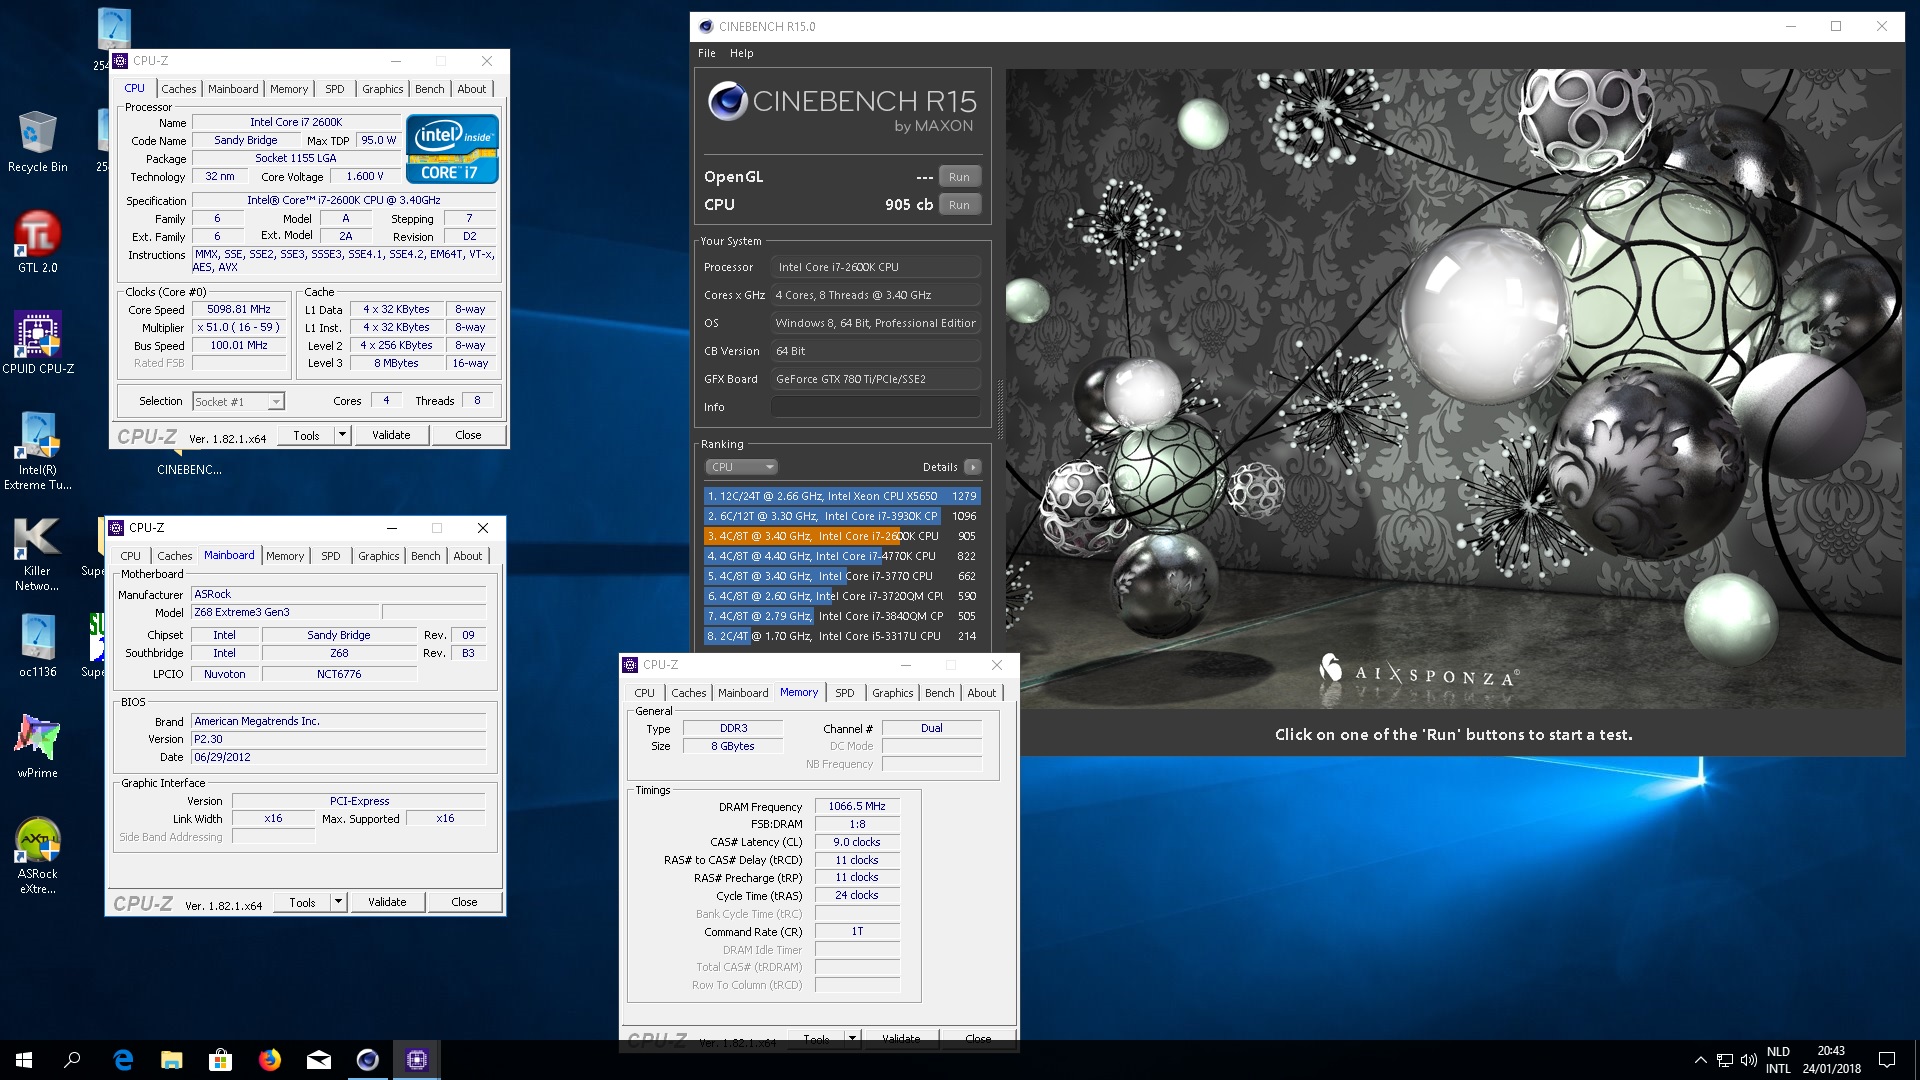Show hidden system tray icons
The image size is (1920, 1080).
click(1700, 1060)
